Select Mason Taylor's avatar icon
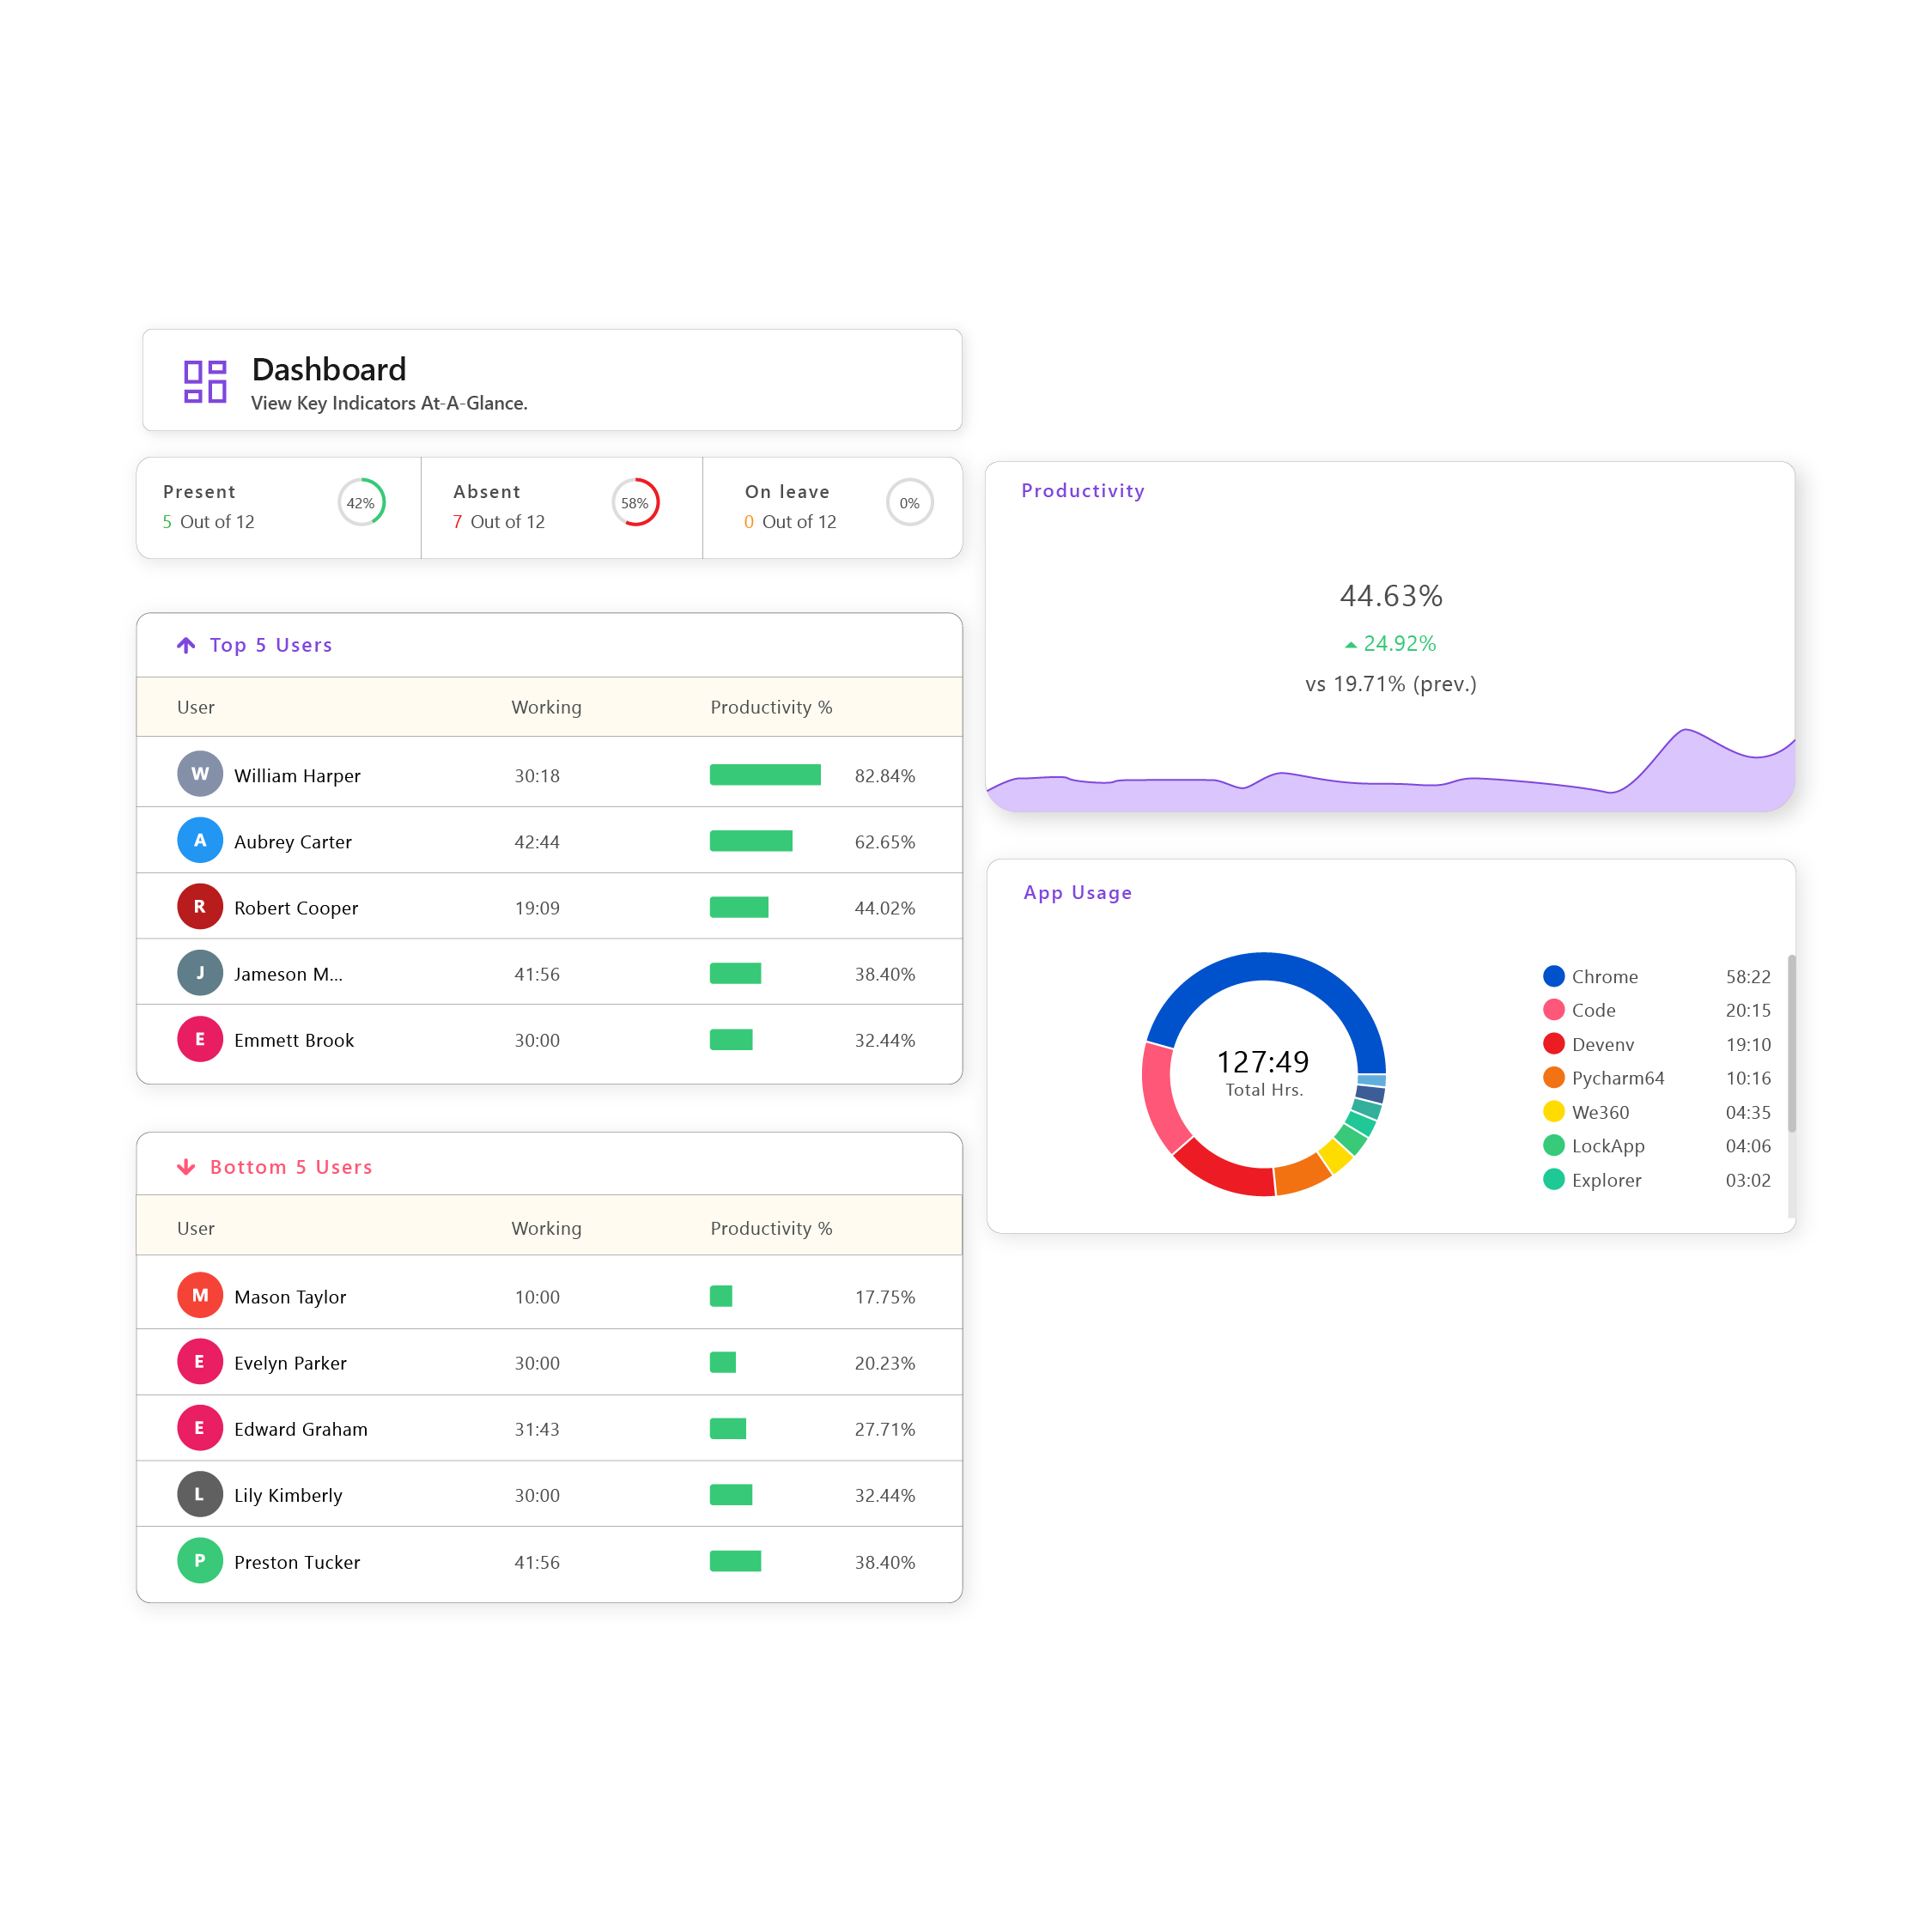The image size is (1932, 1932). 200,1295
